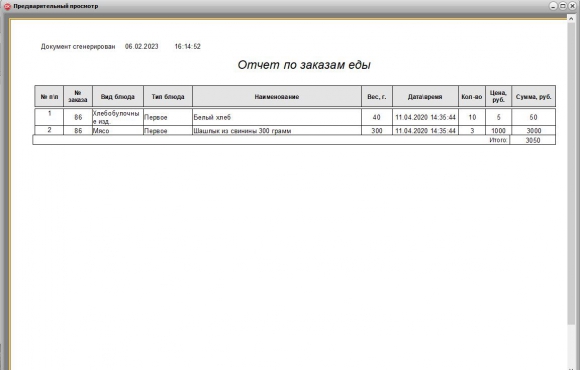Screen dimensions: 580x370
Task: Click the Мясо cell
Action: (x=118, y=130)
